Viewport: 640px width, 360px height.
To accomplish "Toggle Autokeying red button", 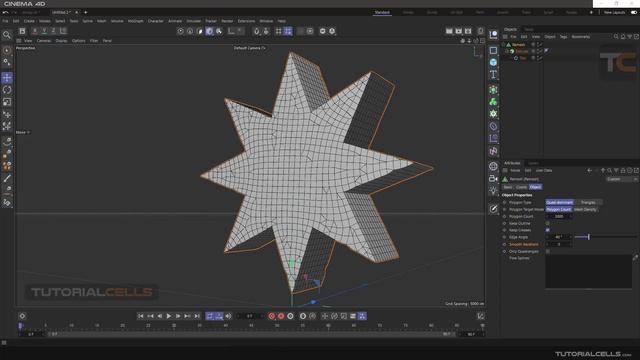I will point(281,316).
